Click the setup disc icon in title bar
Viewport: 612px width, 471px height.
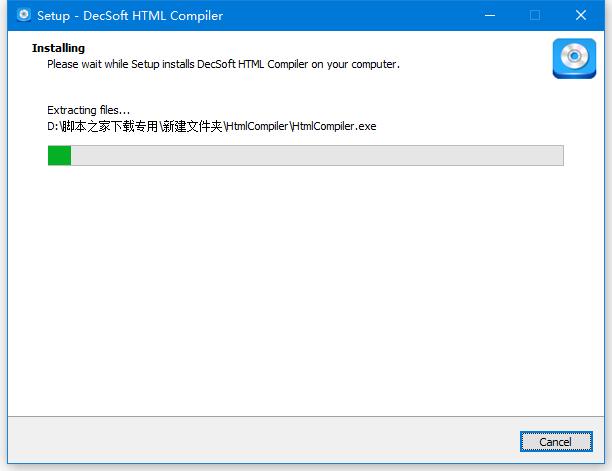pyautogui.click(x=24, y=15)
